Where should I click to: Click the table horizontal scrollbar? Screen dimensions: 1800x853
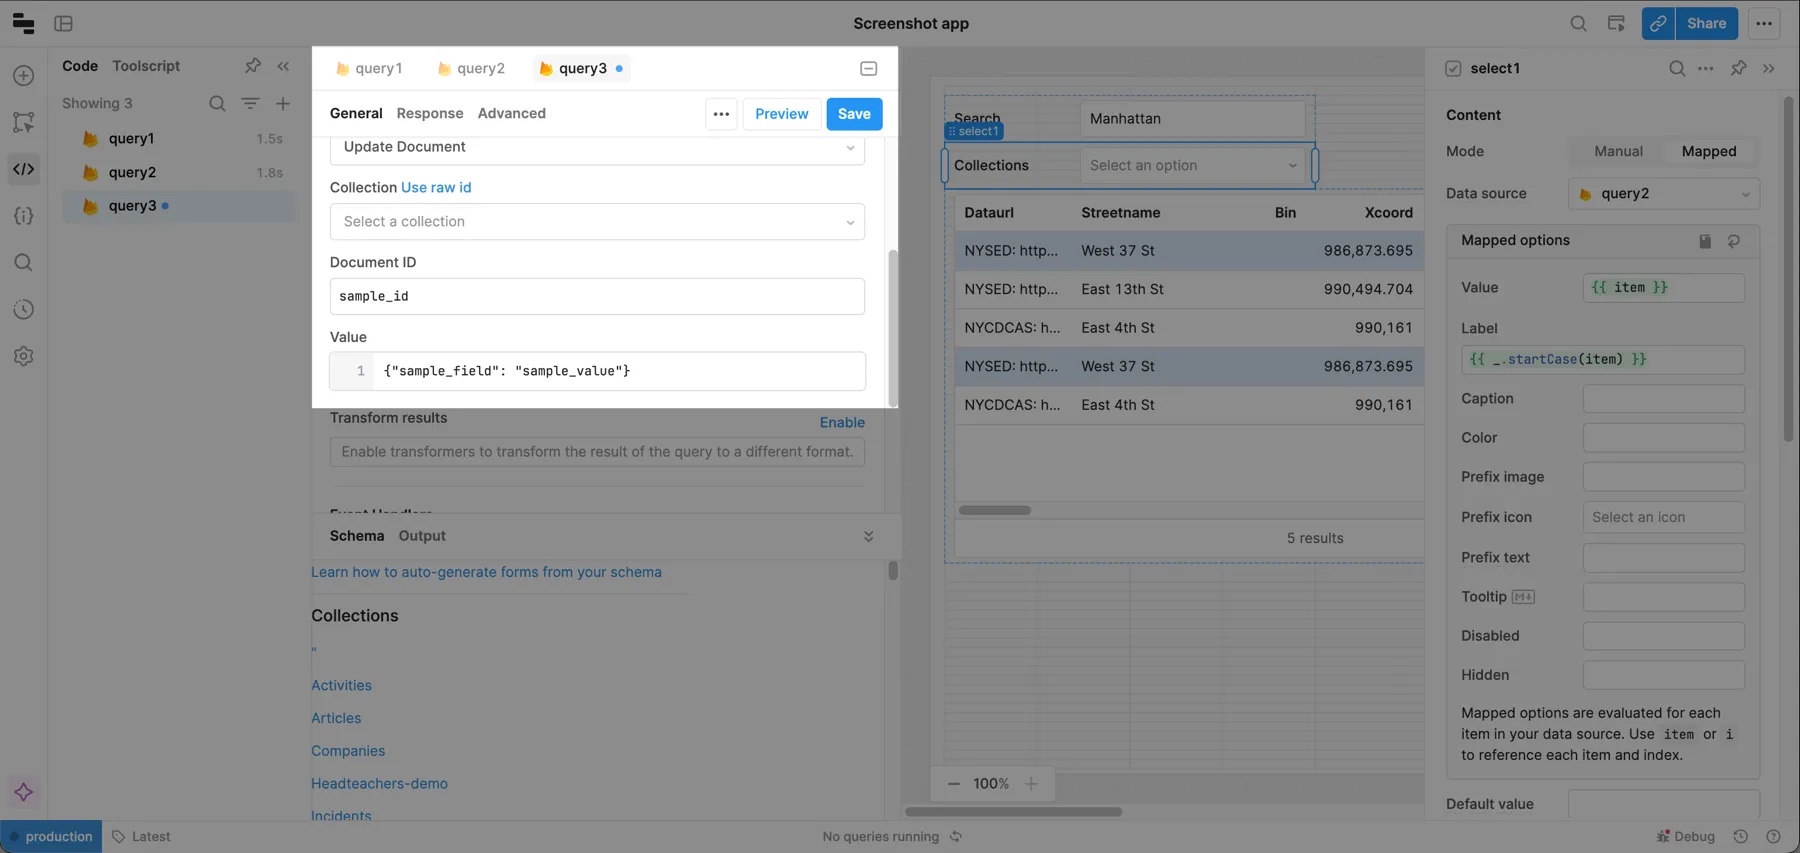[995, 510]
